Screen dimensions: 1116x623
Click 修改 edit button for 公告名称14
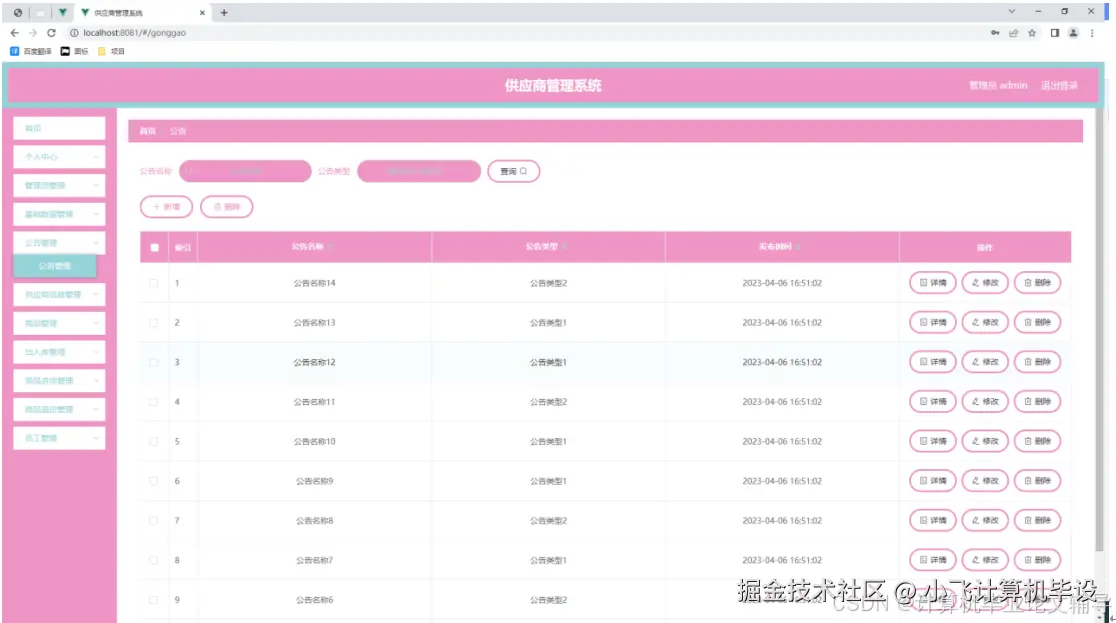(985, 283)
